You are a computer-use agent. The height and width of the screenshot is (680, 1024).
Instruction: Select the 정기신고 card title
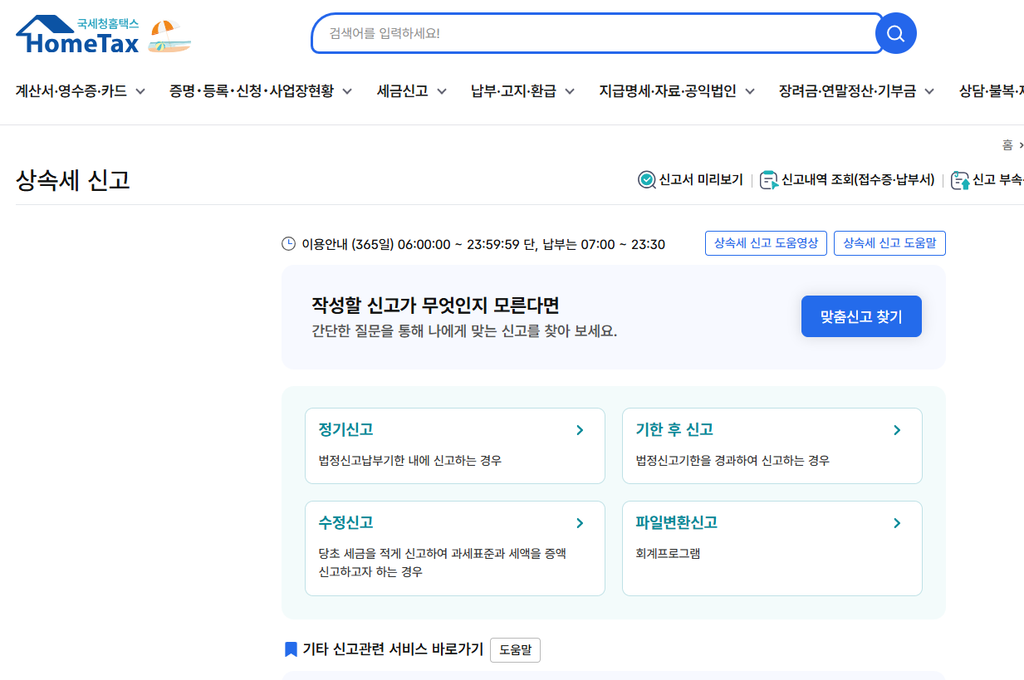[345, 429]
